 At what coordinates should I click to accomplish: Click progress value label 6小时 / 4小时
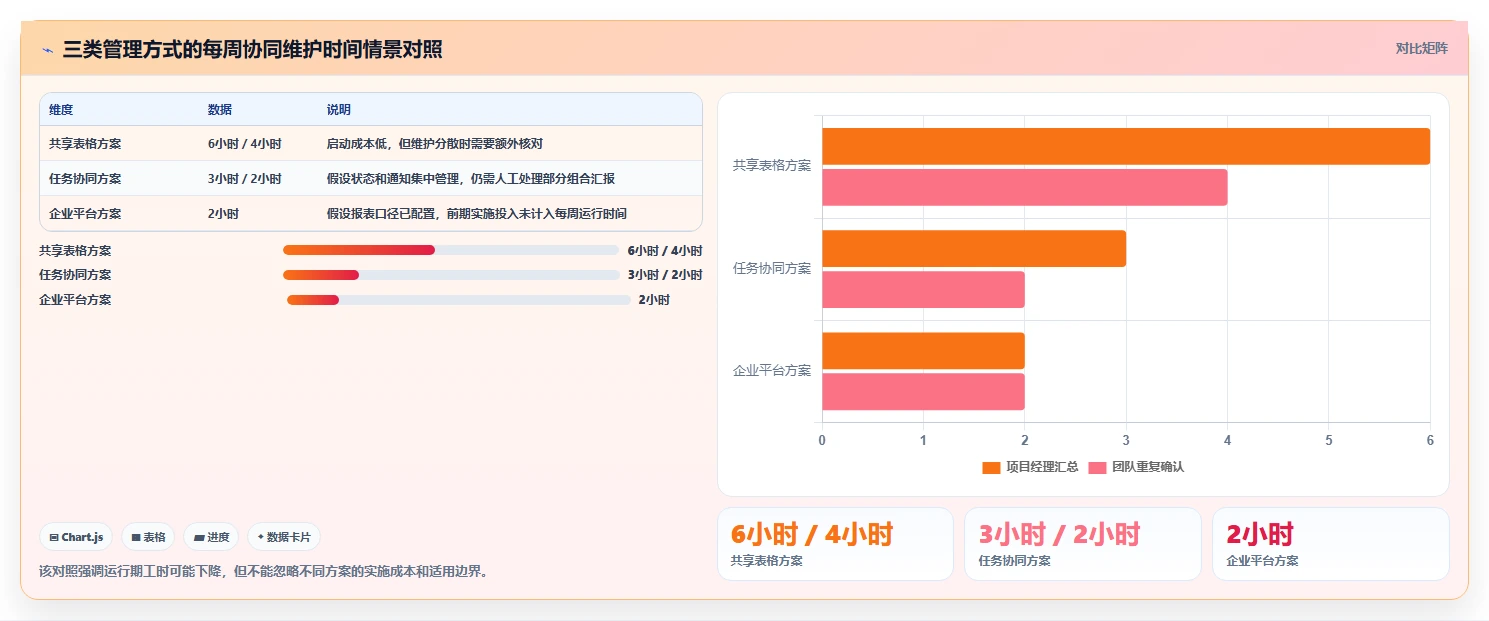tap(665, 250)
